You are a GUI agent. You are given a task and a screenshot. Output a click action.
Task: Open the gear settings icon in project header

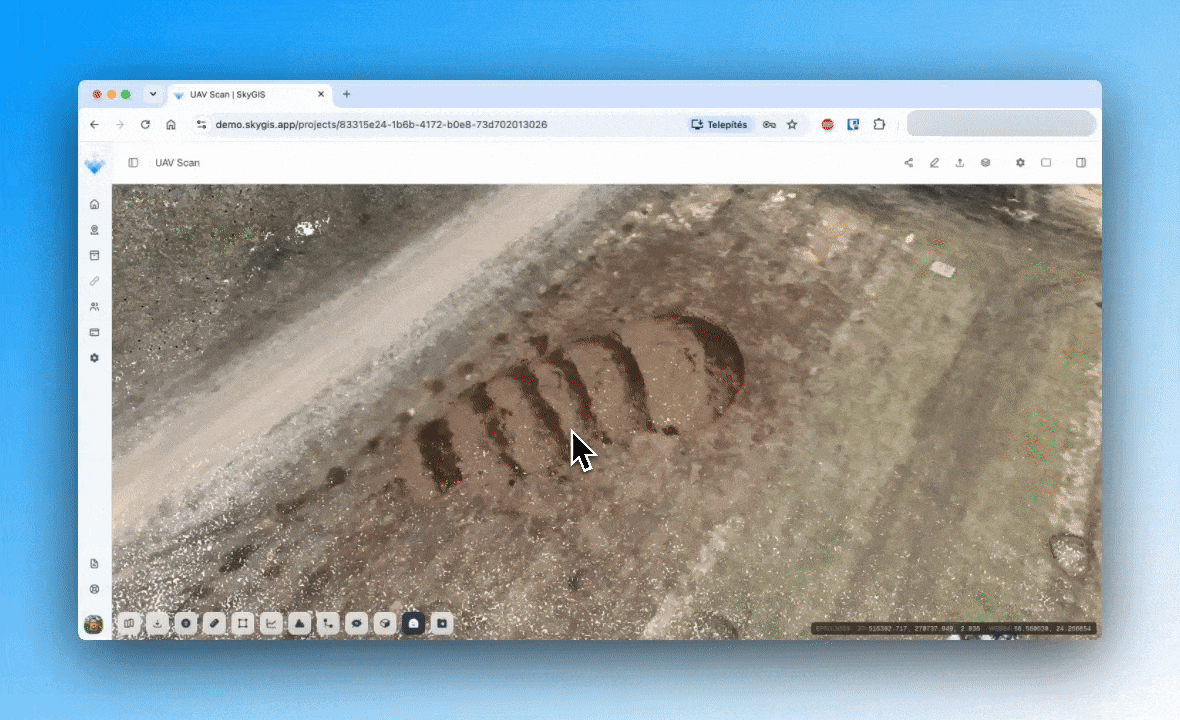click(1020, 163)
